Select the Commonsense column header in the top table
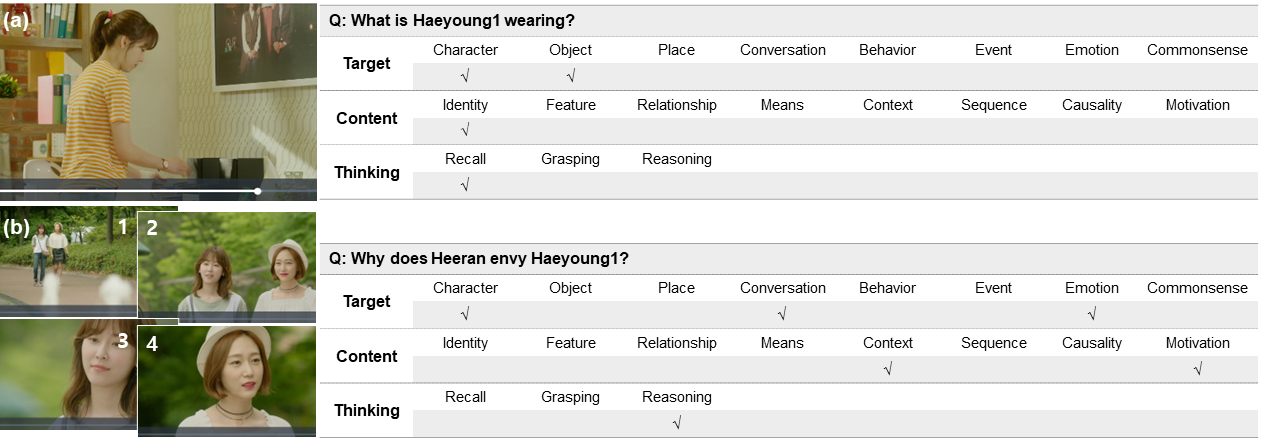Viewport: 1263px width, 441px height. (x=1197, y=50)
